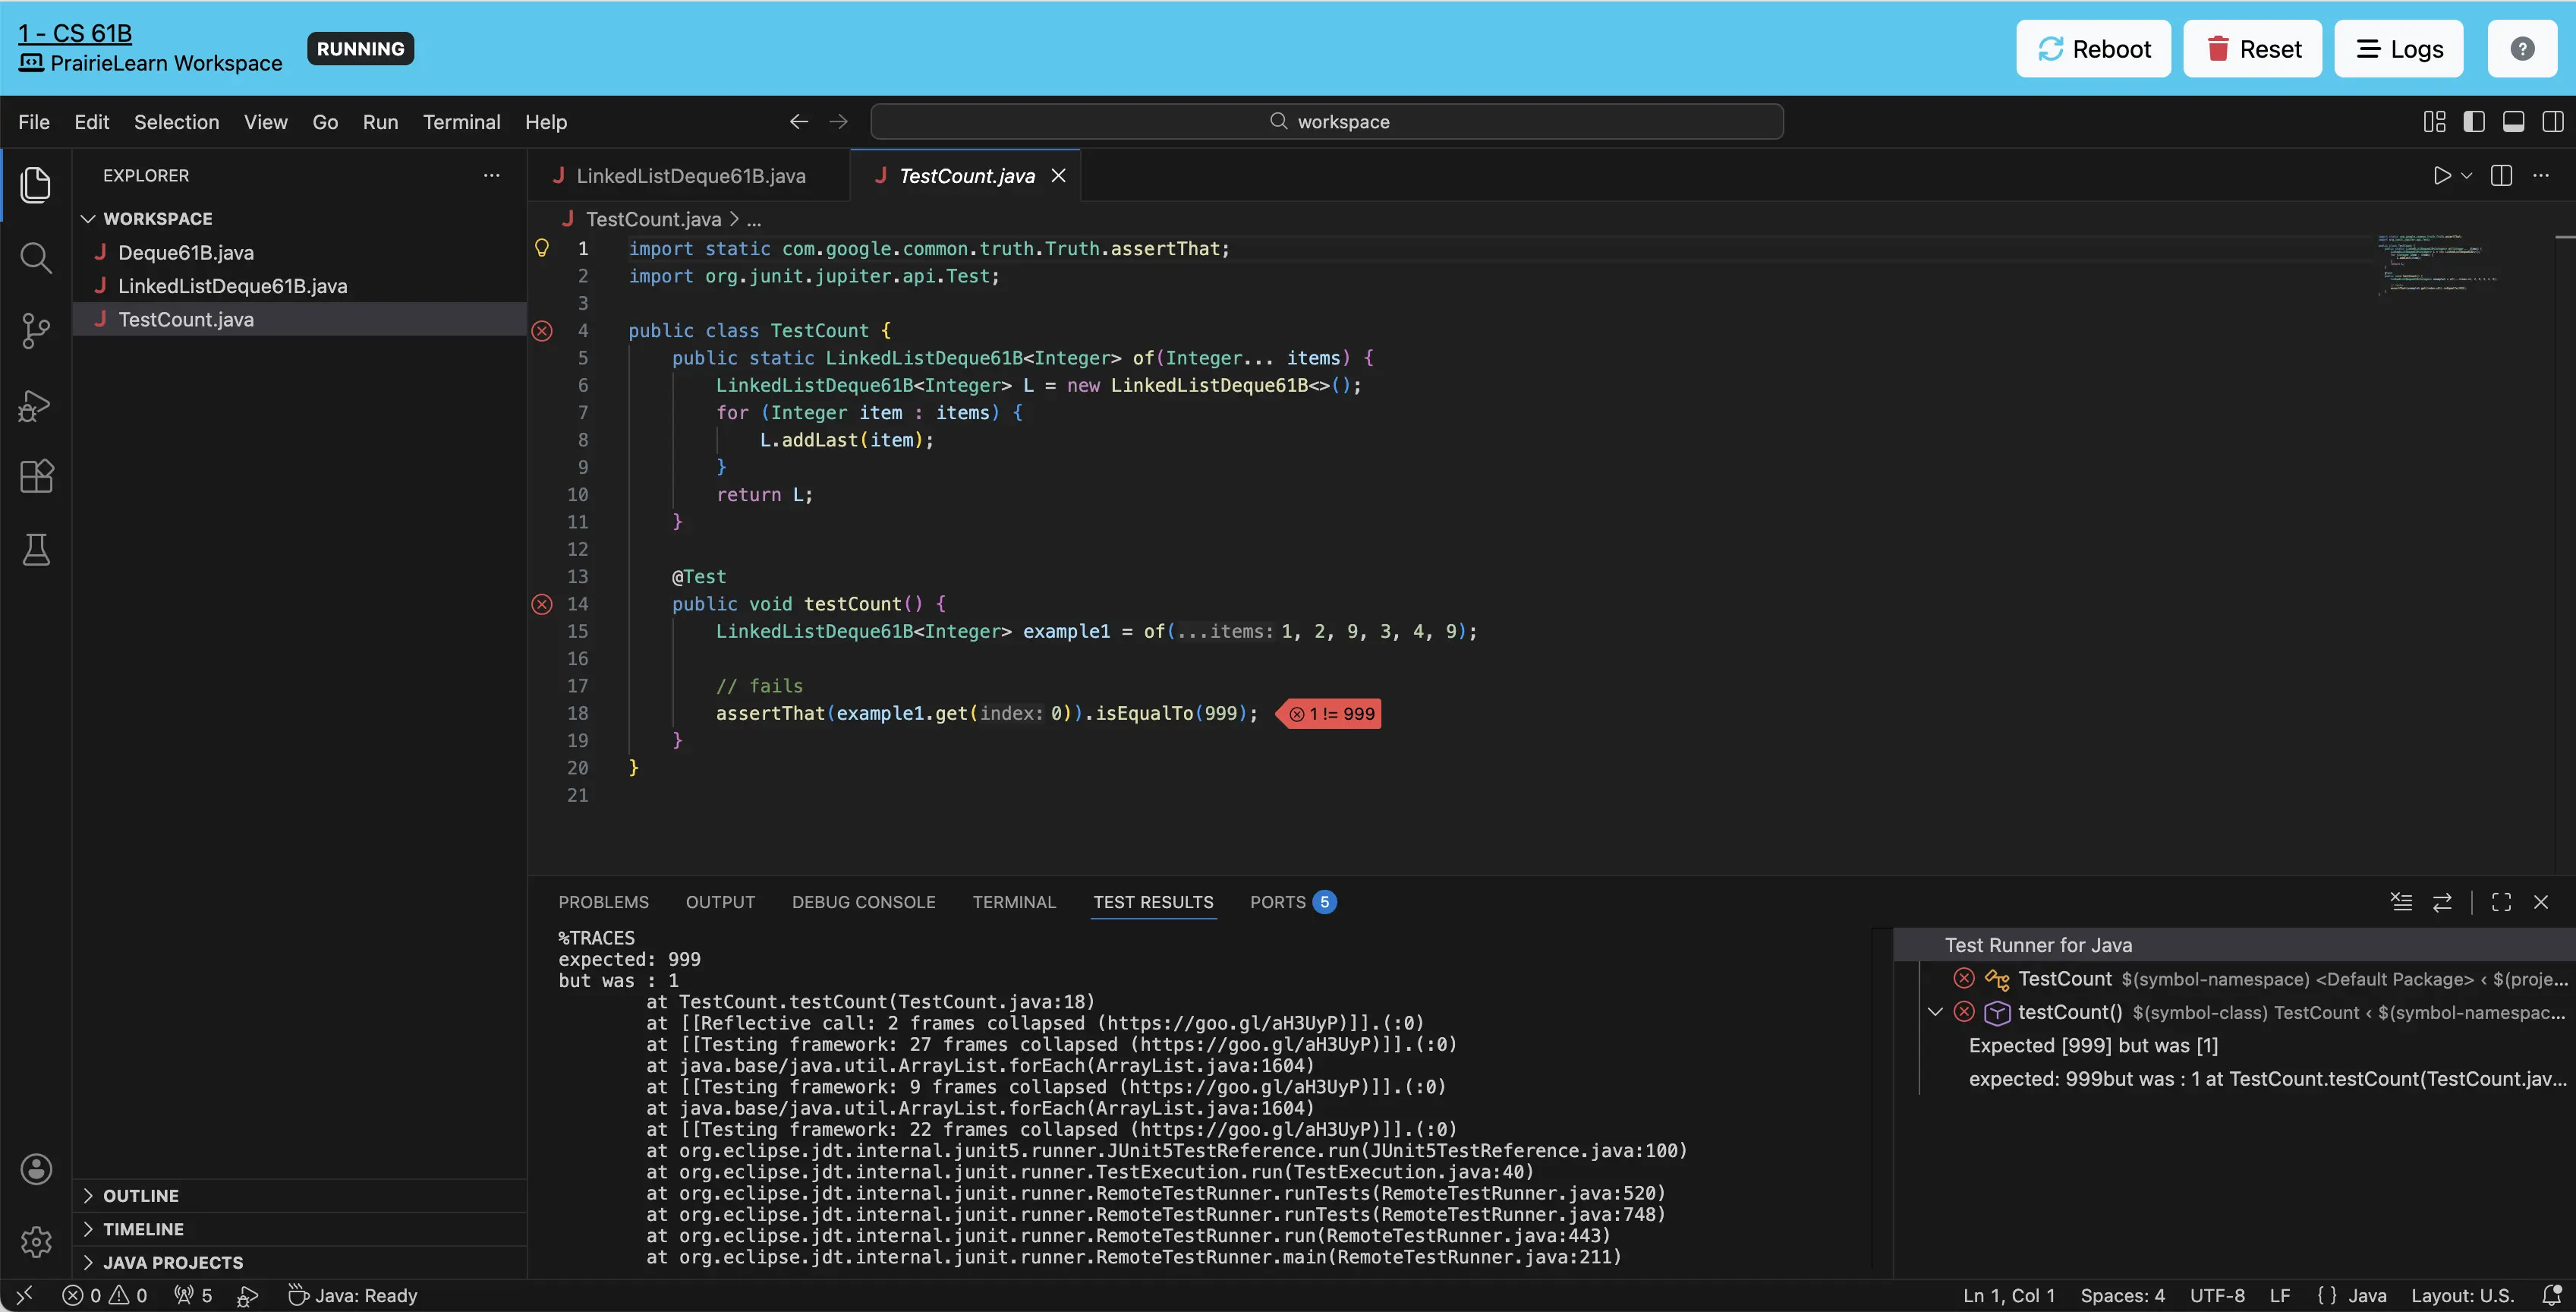Click the editor minimap preview
Viewport: 2576px width, 1312px height.
tap(2435, 264)
